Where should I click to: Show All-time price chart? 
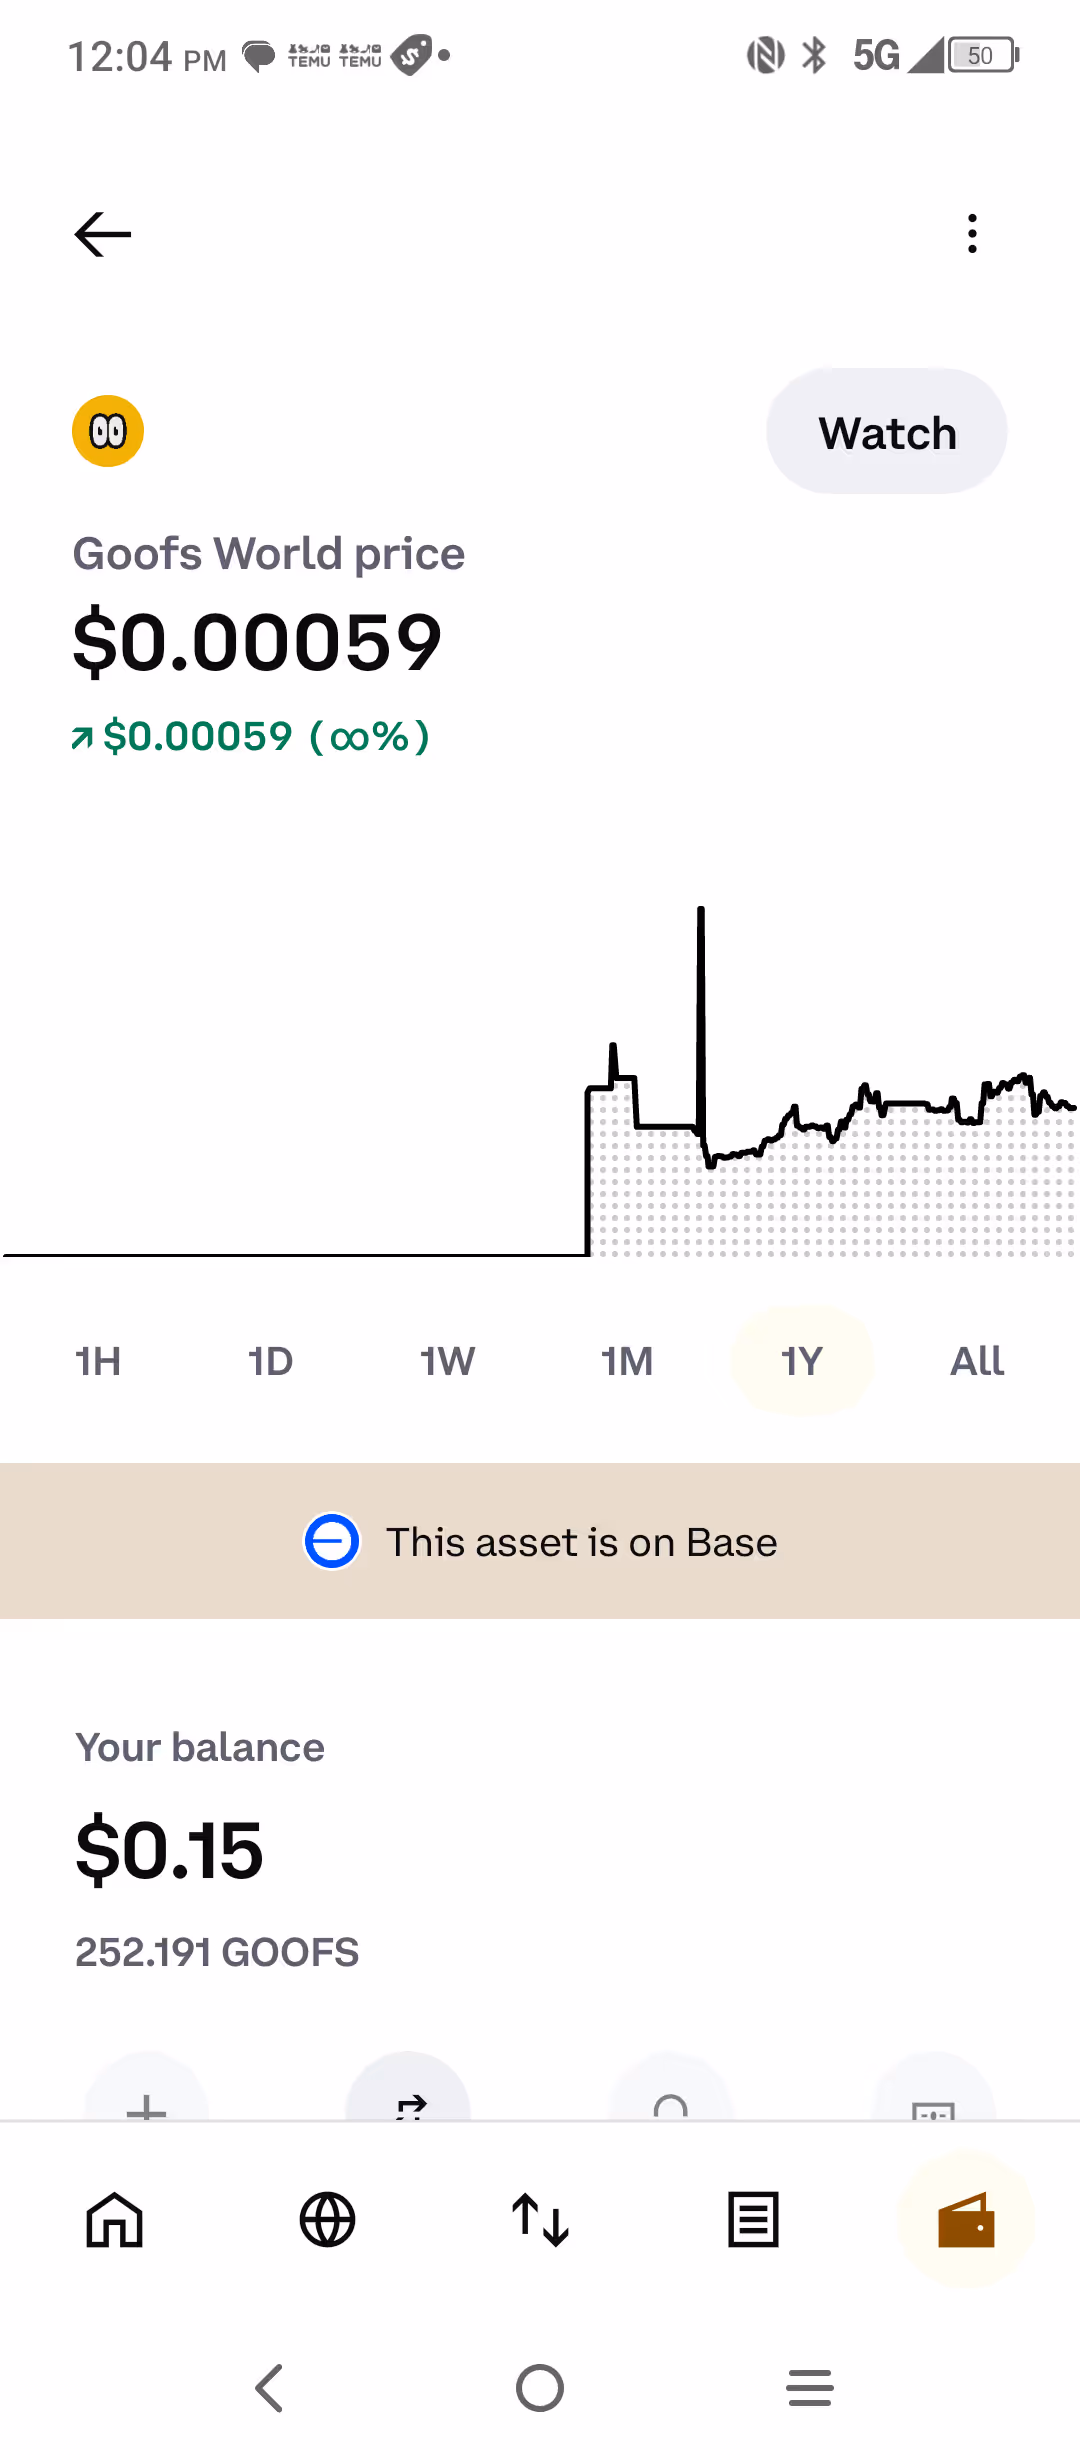[x=977, y=1361]
